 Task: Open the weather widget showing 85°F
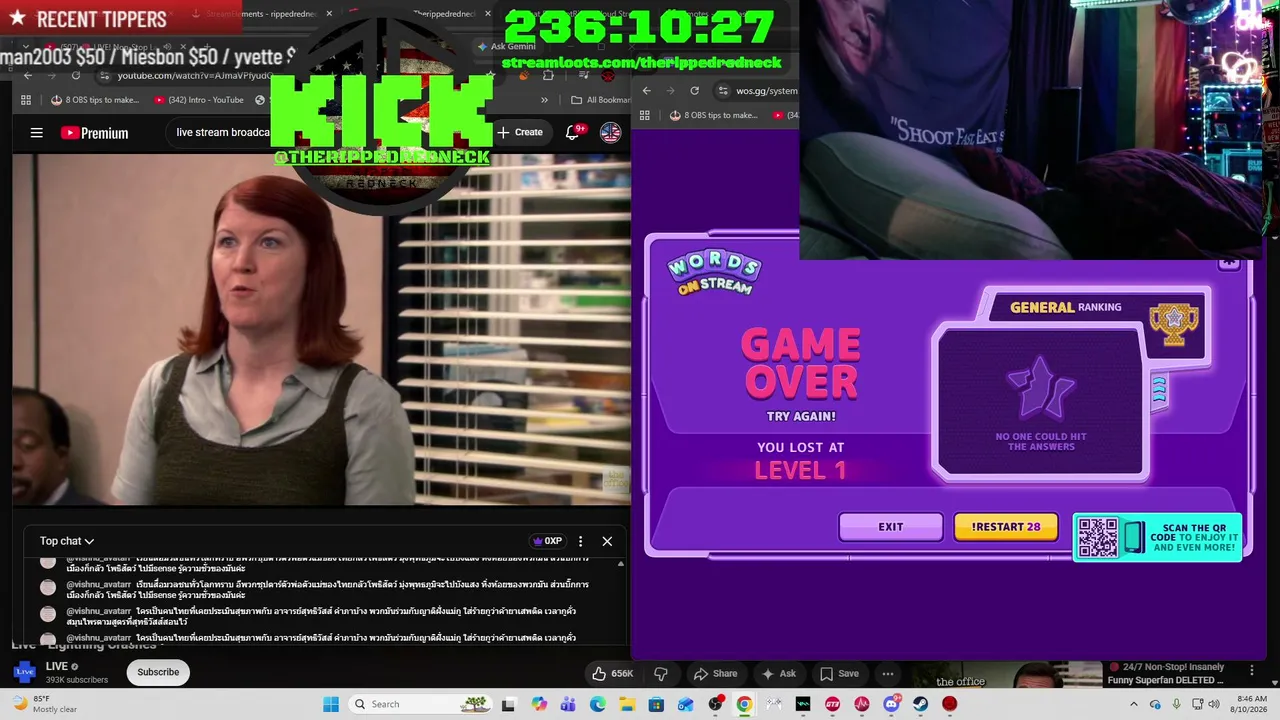(47, 704)
